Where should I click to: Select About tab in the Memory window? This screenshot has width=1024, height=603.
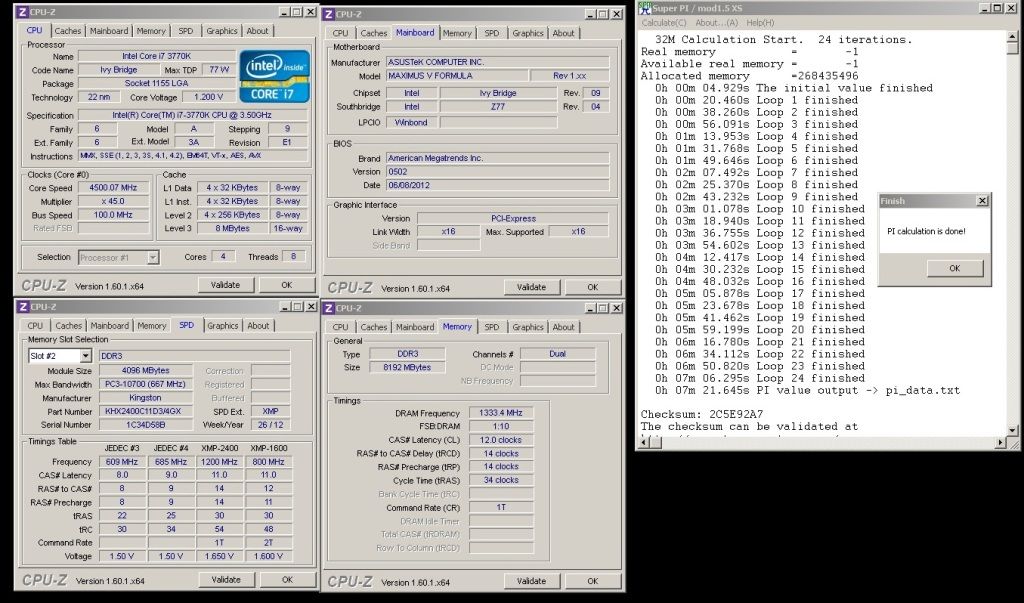(564, 327)
